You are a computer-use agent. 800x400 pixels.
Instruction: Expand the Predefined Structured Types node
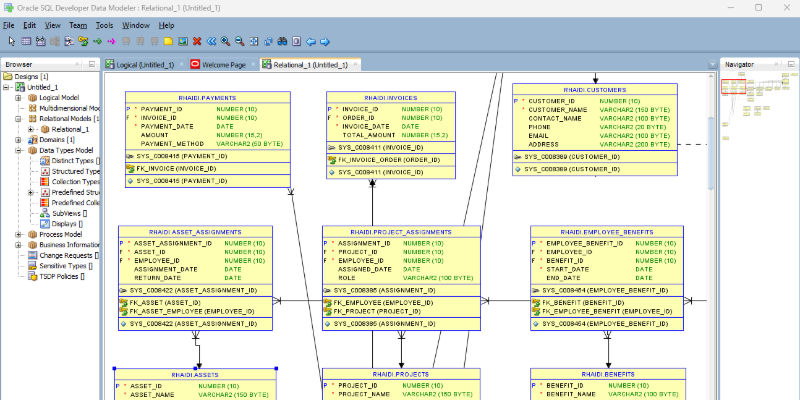click(31, 192)
